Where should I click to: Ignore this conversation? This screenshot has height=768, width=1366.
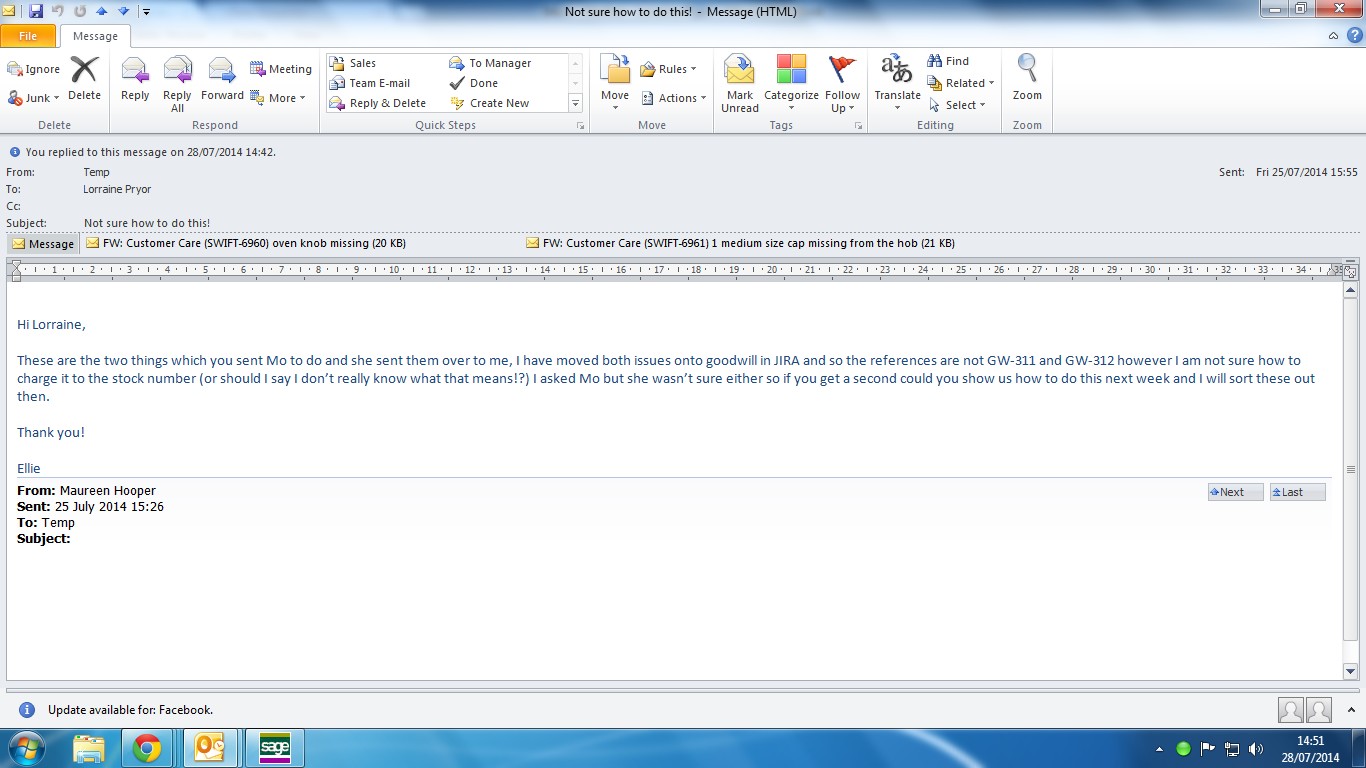(34, 69)
